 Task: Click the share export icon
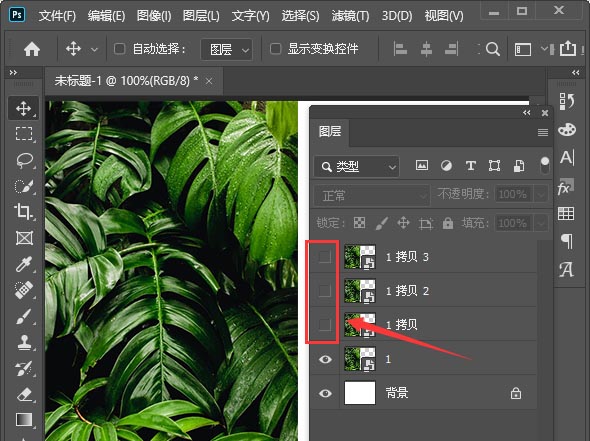coord(568,49)
